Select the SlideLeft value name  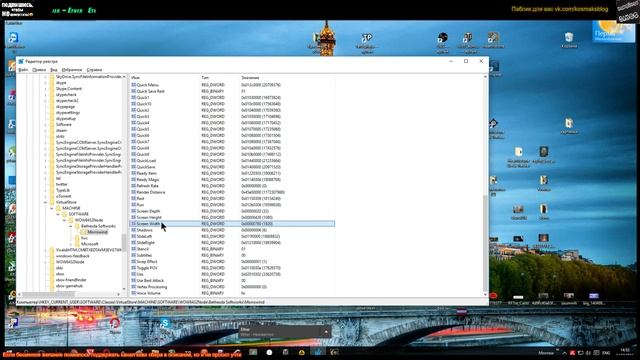(144, 236)
